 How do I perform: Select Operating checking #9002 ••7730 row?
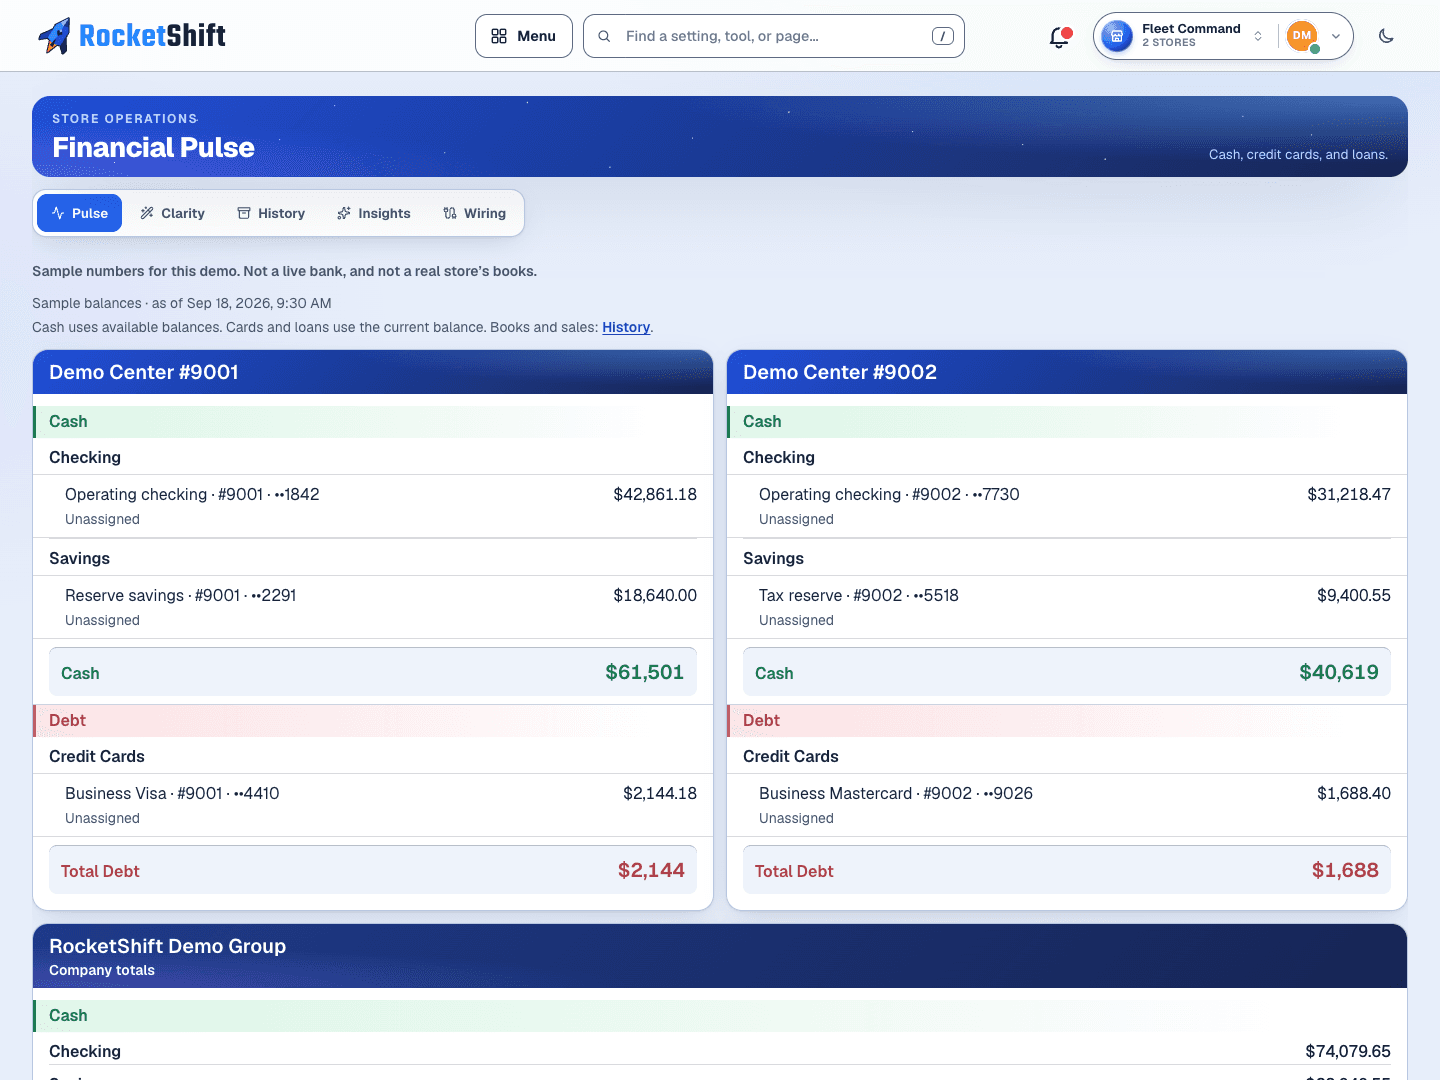pos(1067,506)
